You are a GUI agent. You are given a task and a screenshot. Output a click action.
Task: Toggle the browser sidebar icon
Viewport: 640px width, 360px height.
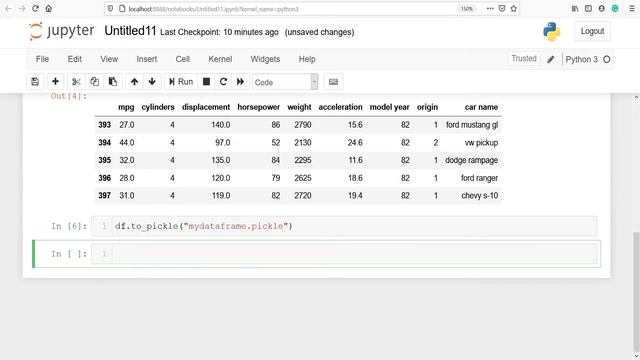click(x=588, y=9)
